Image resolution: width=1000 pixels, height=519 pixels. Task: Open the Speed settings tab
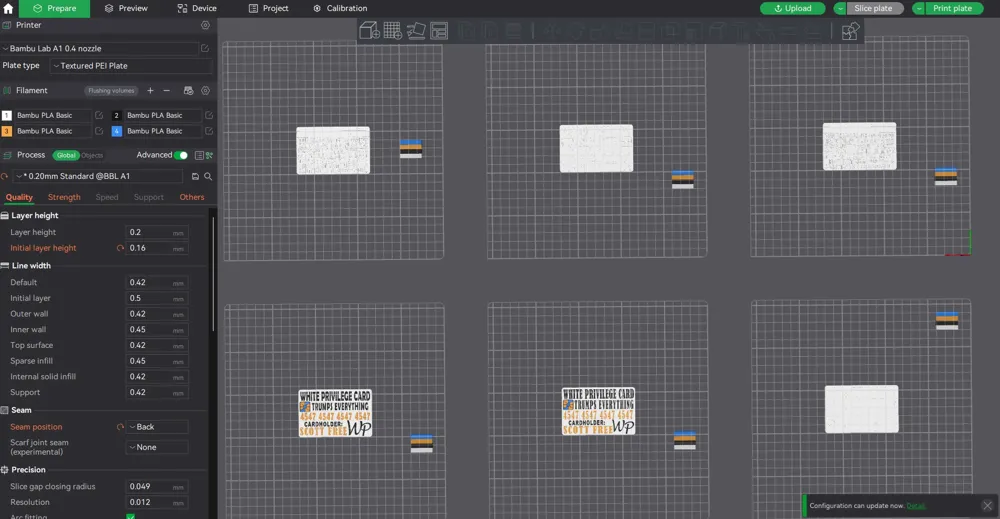pos(107,197)
